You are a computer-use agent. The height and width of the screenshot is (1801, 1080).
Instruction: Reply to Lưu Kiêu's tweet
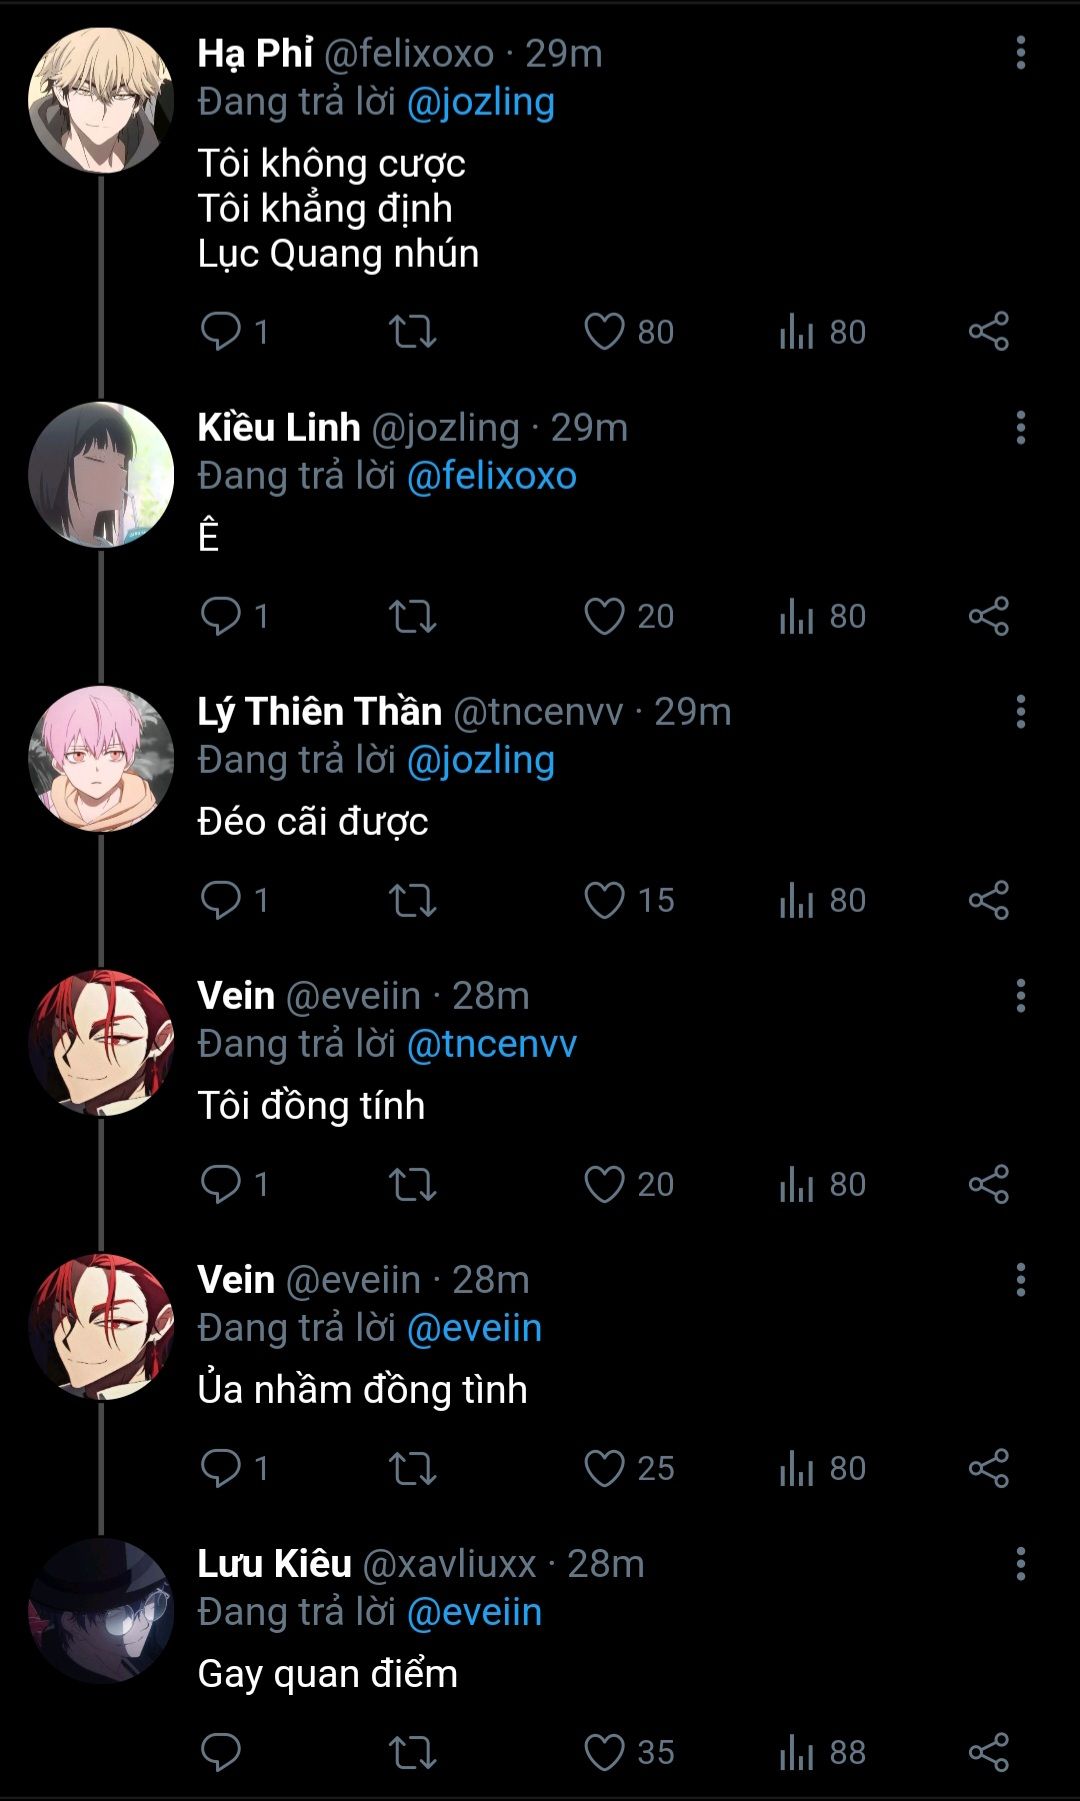tap(221, 1752)
